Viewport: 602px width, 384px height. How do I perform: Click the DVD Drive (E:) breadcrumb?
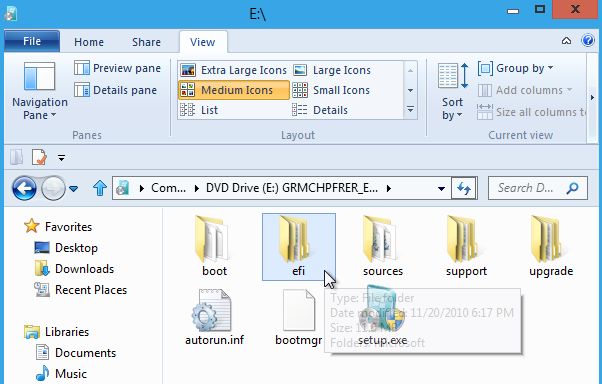[x=292, y=188]
